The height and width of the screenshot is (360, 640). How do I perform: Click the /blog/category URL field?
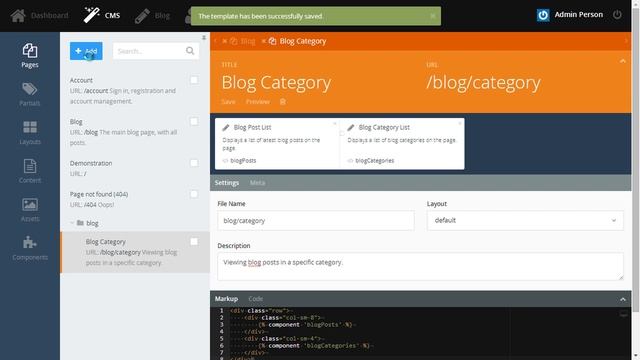click(483, 82)
